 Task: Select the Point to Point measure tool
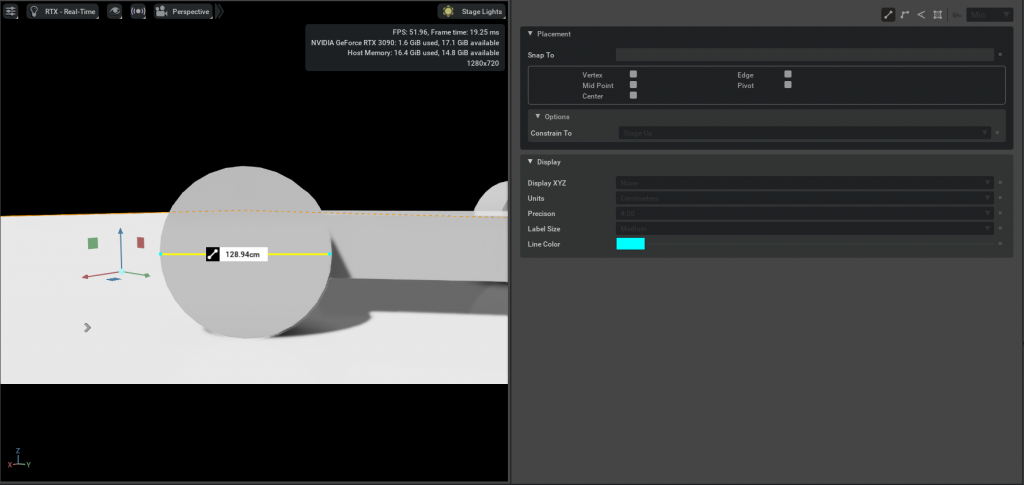[888, 14]
